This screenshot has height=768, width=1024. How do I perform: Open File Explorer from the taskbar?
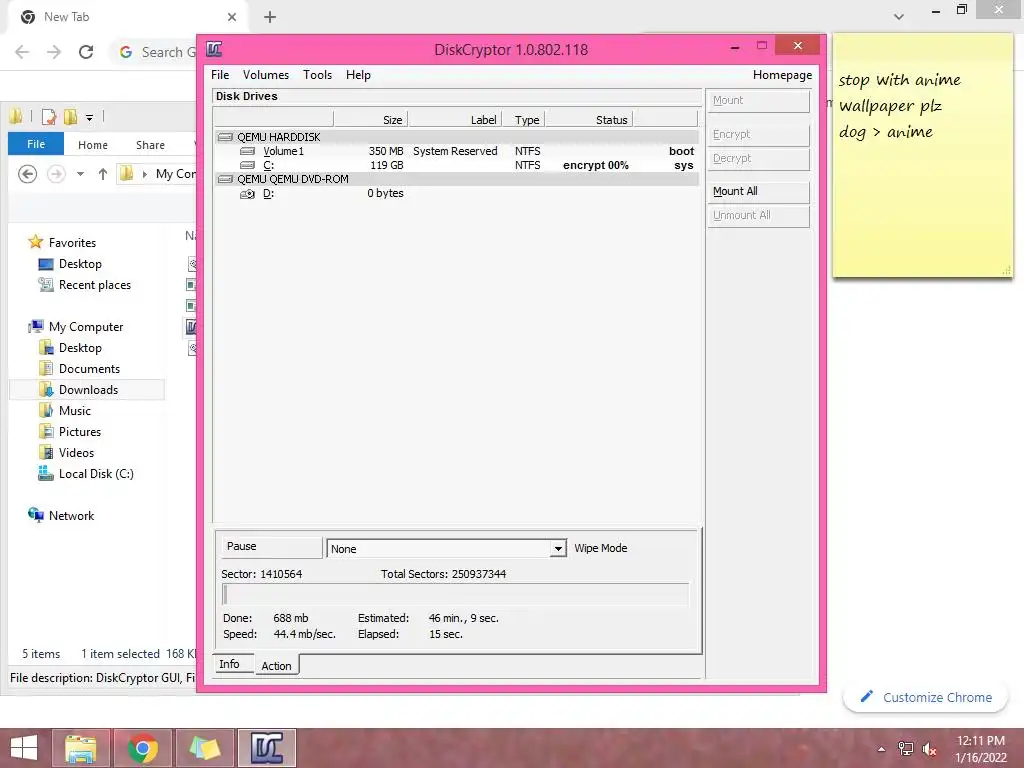(x=81, y=748)
